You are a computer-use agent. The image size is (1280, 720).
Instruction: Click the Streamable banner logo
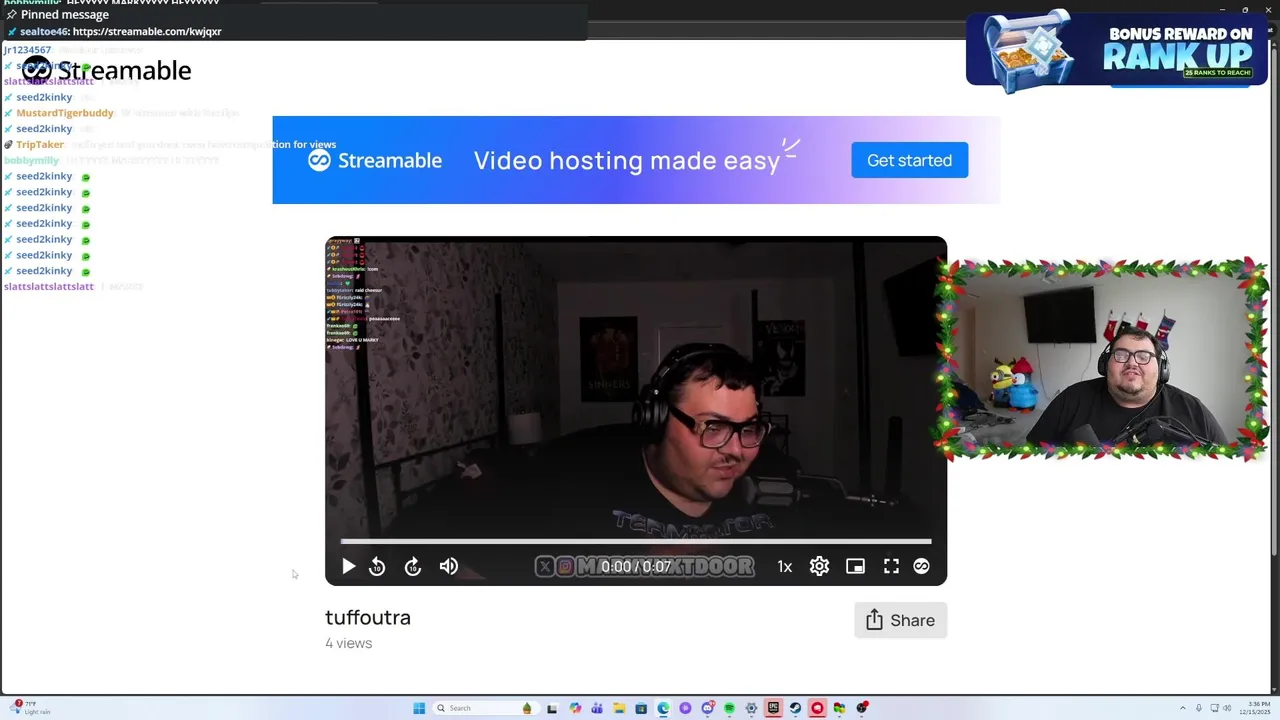pyautogui.click(x=375, y=160)
